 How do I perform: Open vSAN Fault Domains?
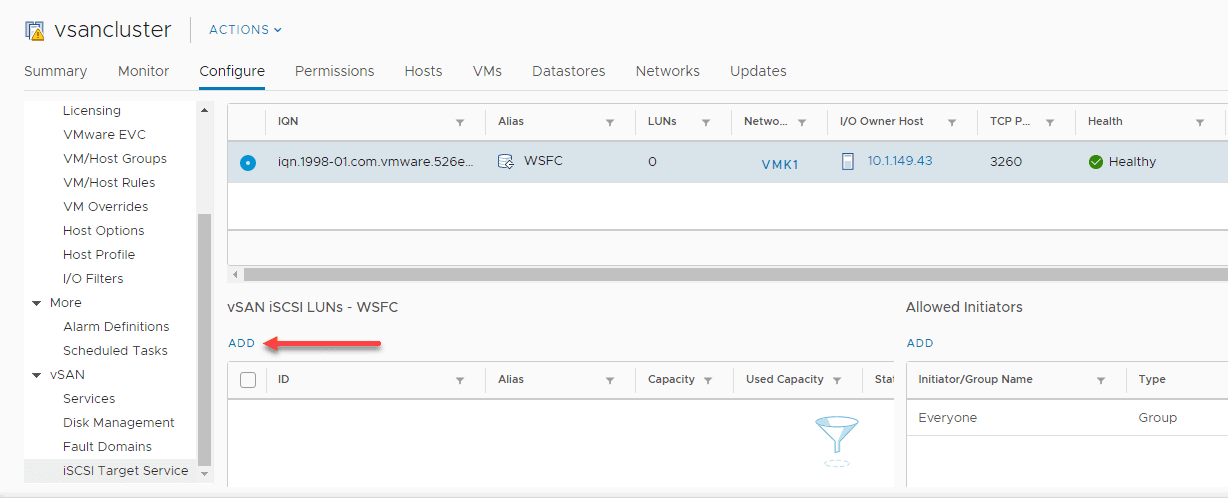tap(107, 447)
